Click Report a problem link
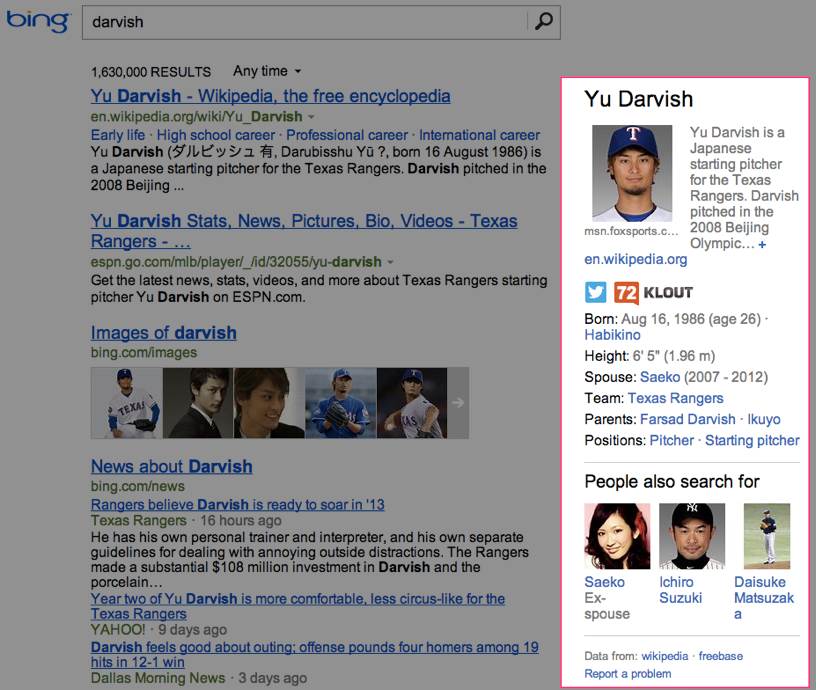The height and width of the screenshot is (690, 816). point(628,673)
